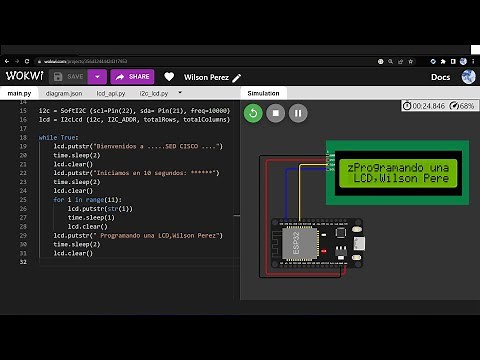The height and width of the screenshot is (360, 480).
Task: Click the translate icon in address bar
Action: click(380, 61)
